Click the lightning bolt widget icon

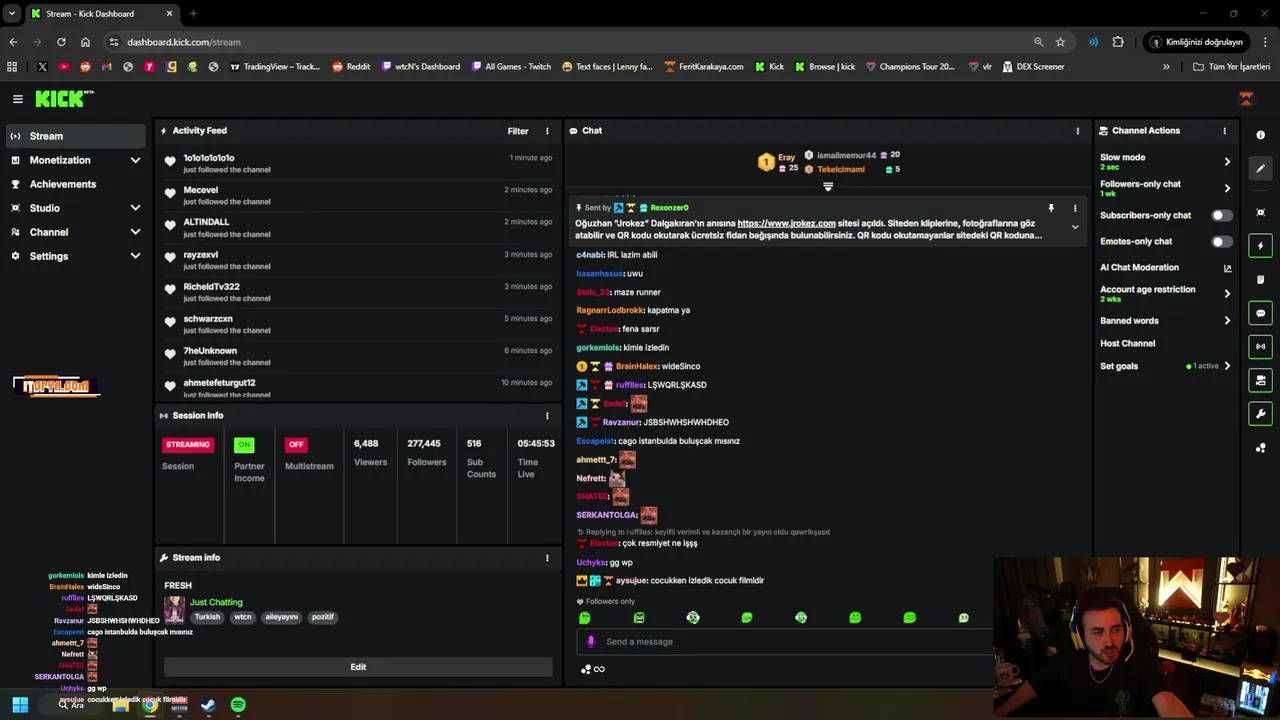(x=1260, y=246)
